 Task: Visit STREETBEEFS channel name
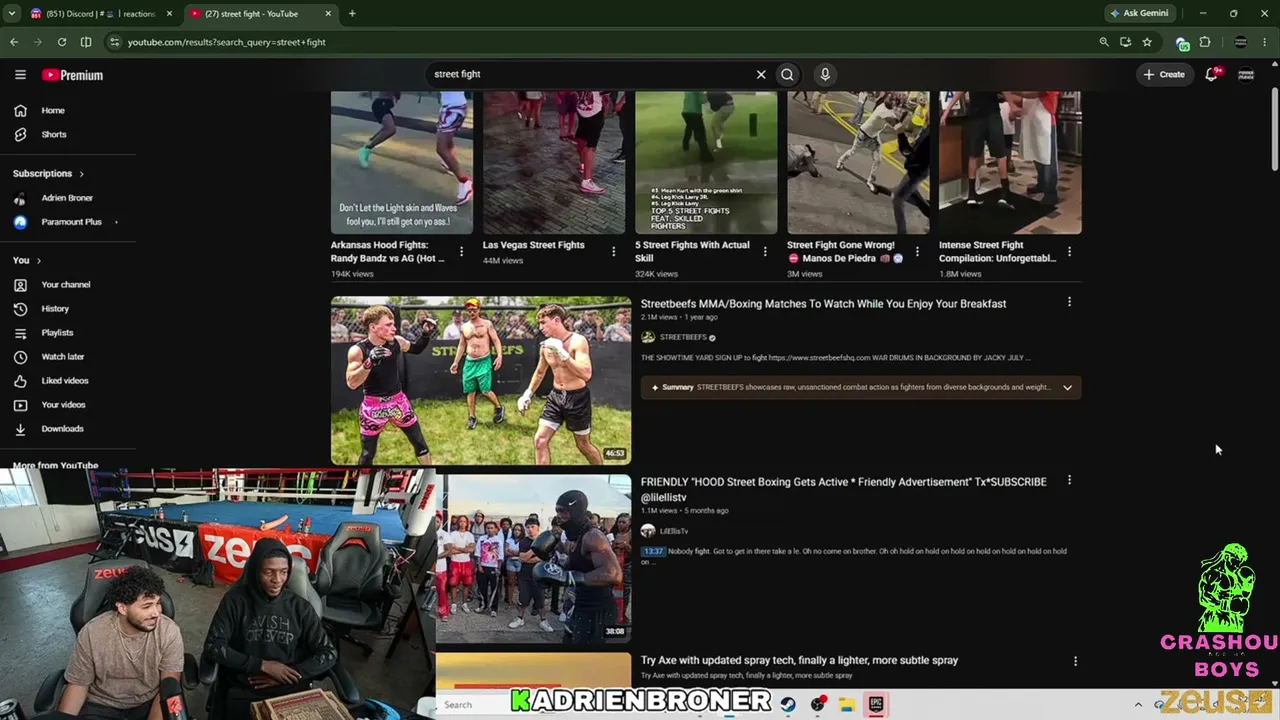coord(683,338)
